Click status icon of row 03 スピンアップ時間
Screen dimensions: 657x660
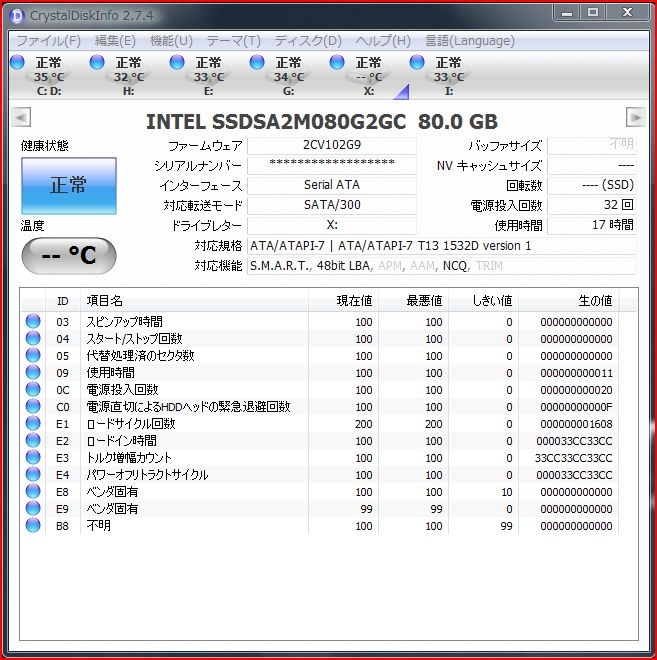[33, 321]
